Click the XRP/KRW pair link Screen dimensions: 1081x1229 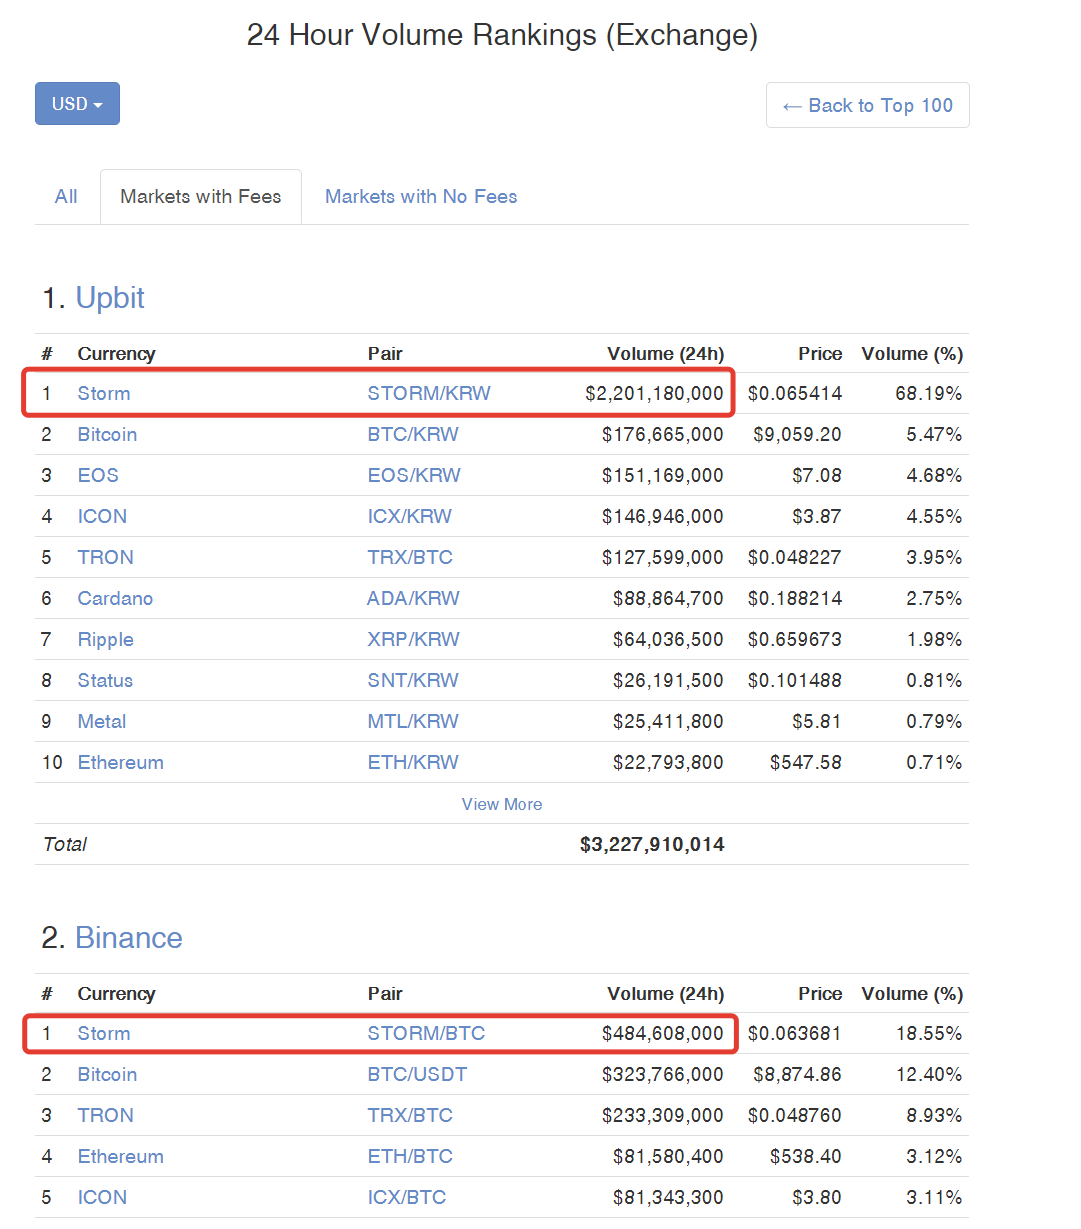(413, 640)
